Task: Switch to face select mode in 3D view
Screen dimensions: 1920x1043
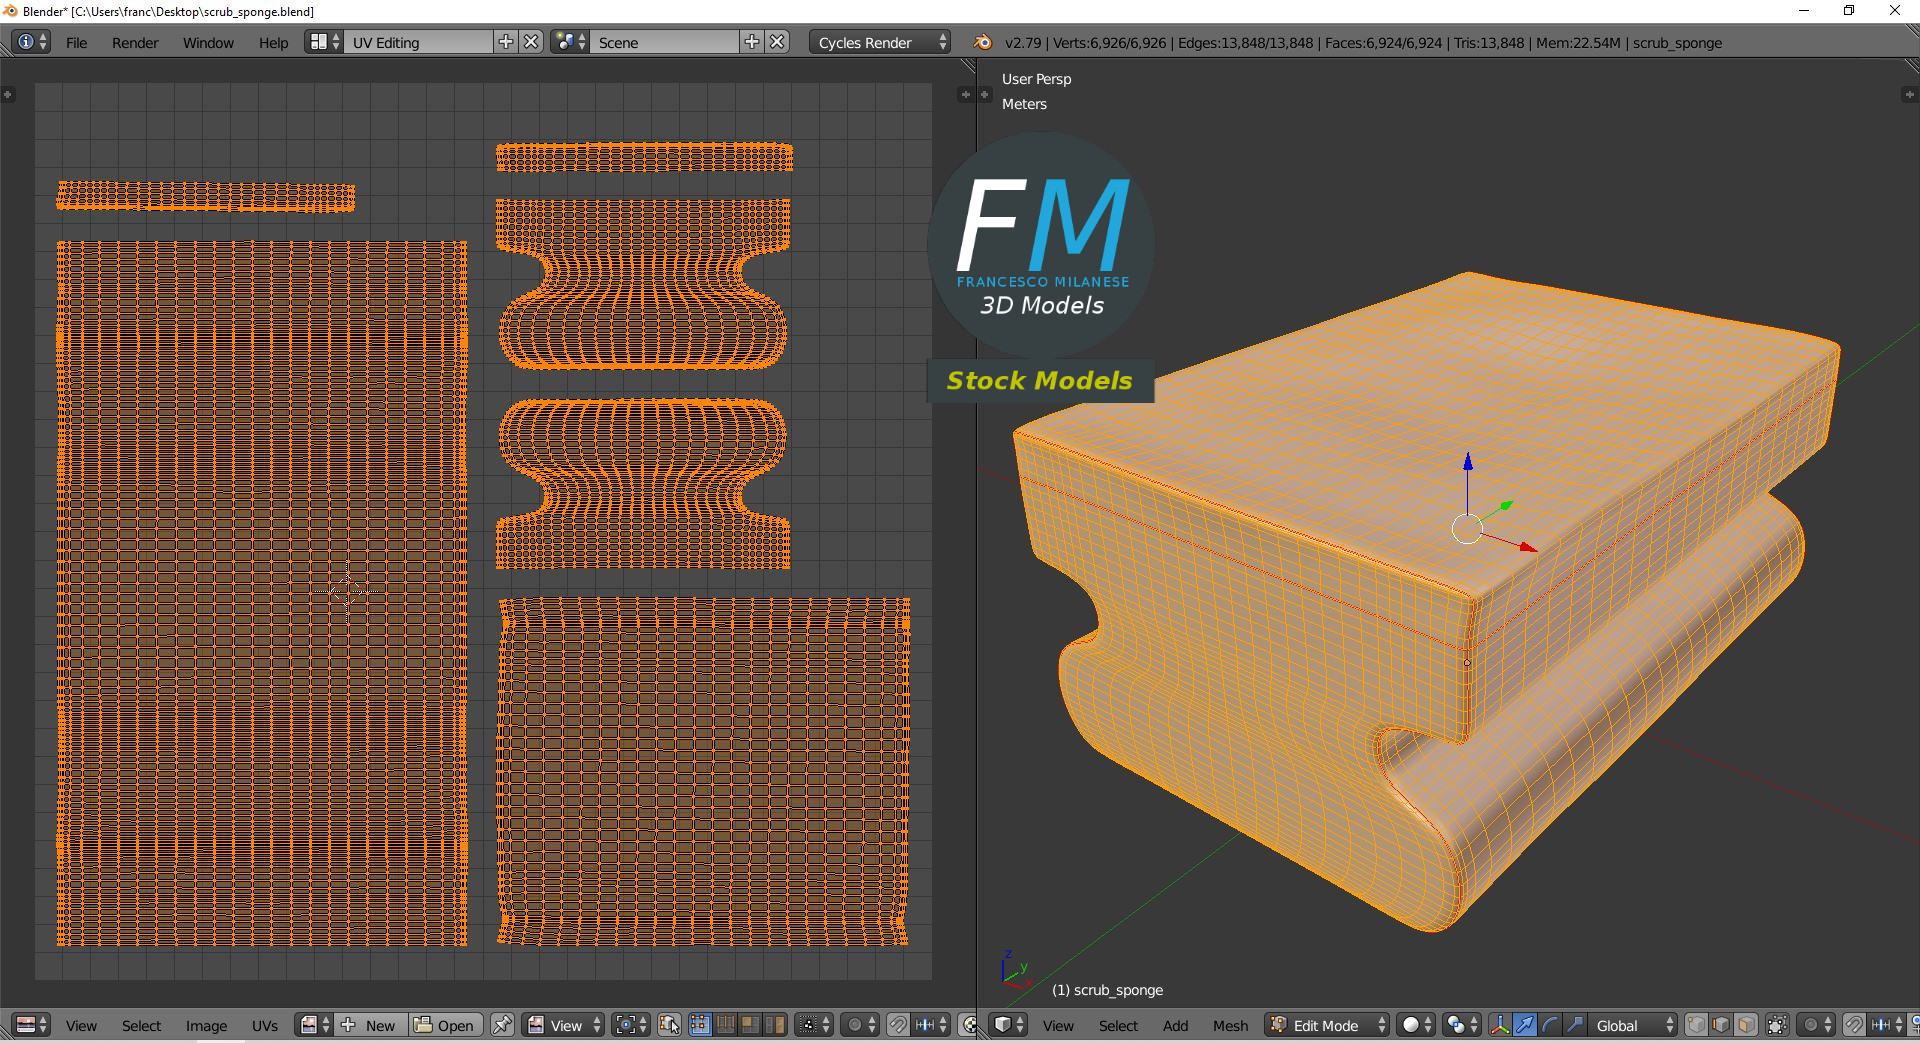Action: (1746, 1025)
